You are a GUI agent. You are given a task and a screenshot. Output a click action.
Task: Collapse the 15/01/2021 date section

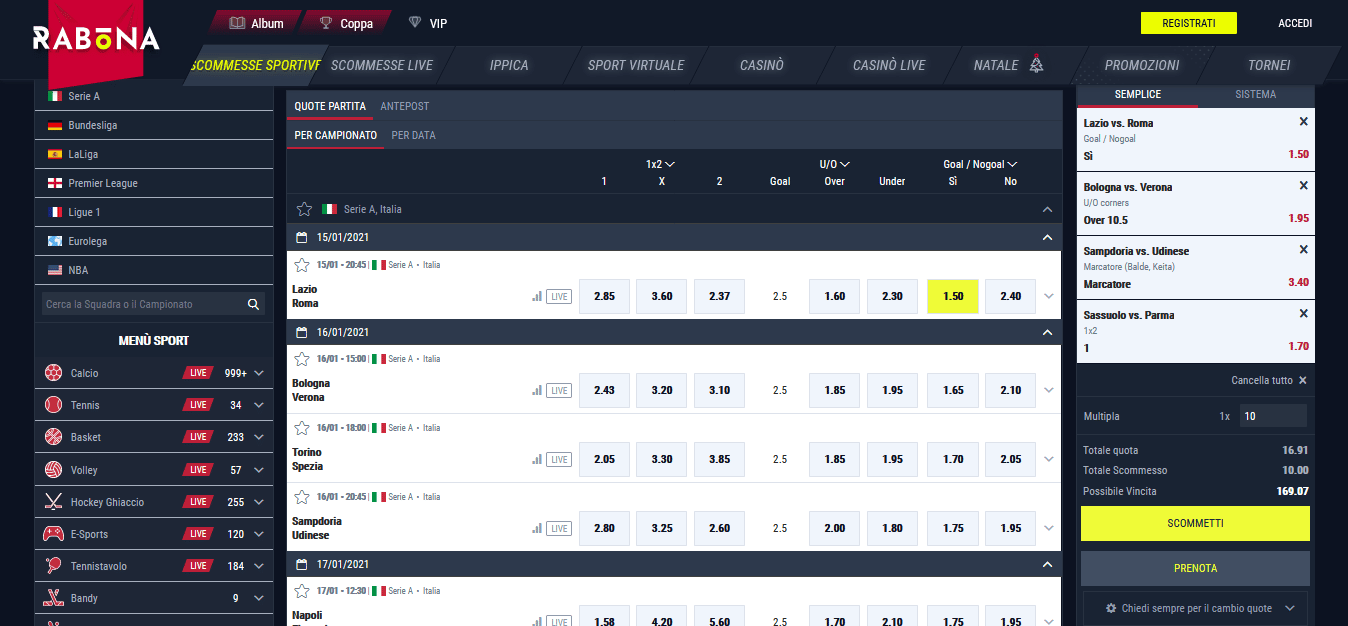click(1047, 238)
